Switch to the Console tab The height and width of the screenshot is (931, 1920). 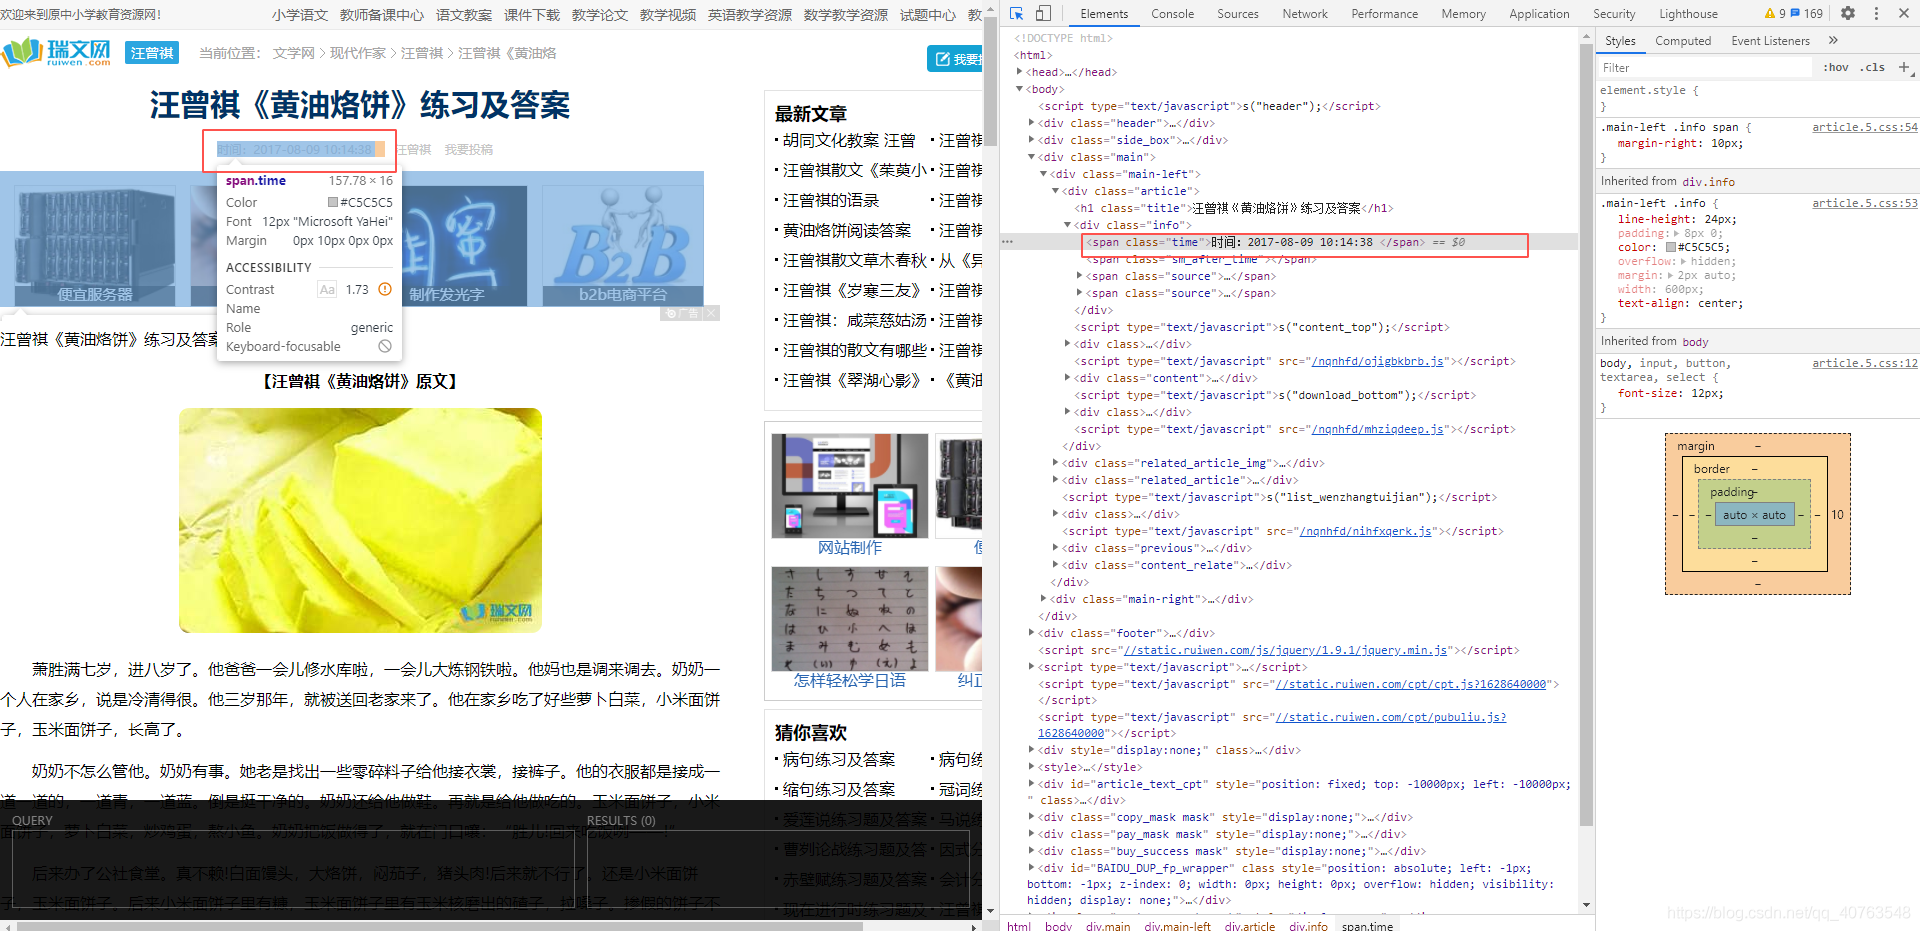click(x=1172, y=13)
